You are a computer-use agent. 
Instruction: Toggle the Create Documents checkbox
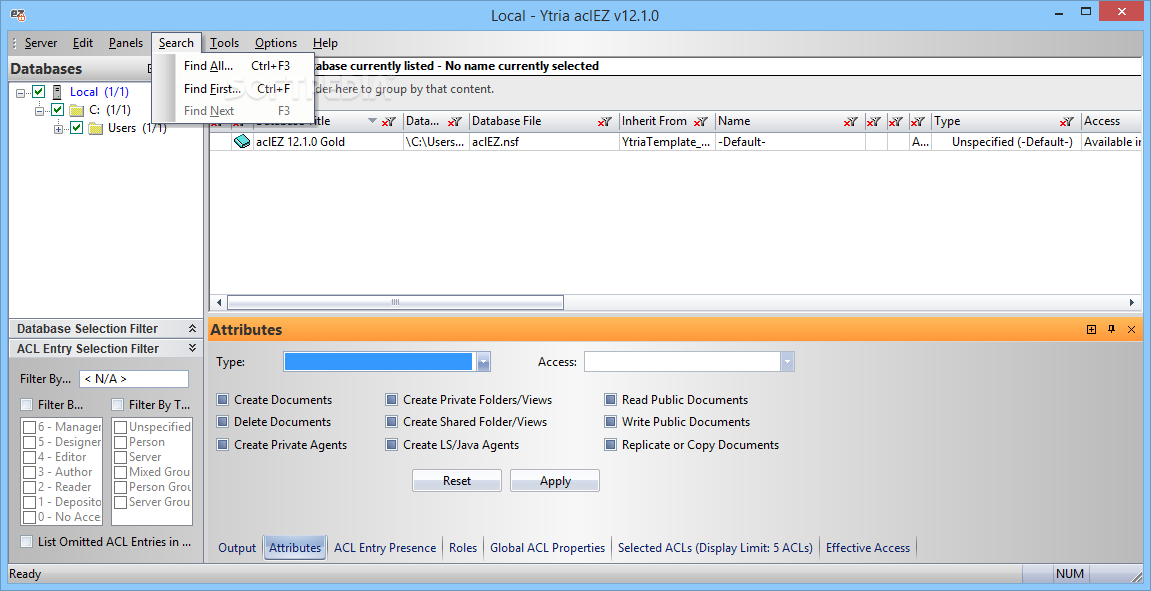222,400
